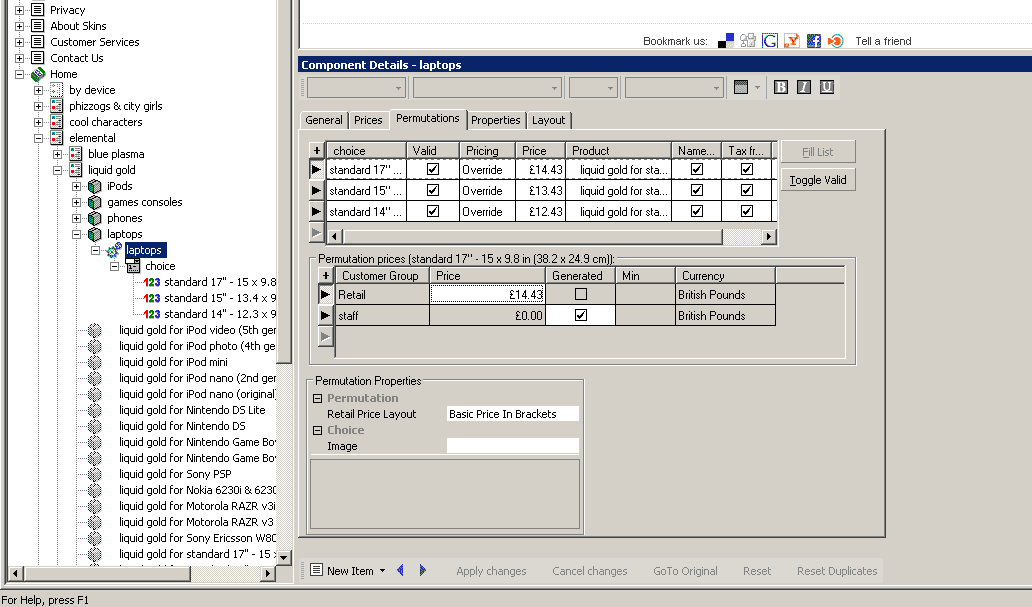
Task: Switch to the Prices tab
Action: 368,120
